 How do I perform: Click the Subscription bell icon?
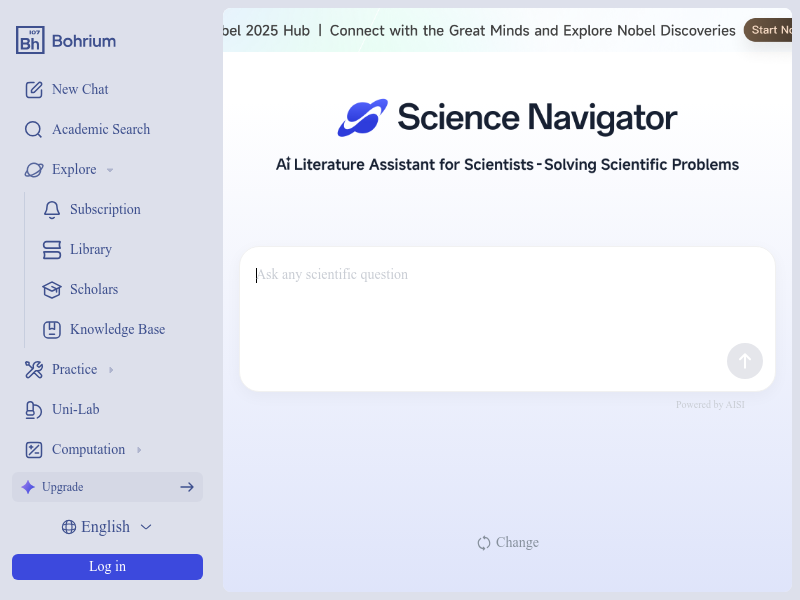(x=52, y=210)
